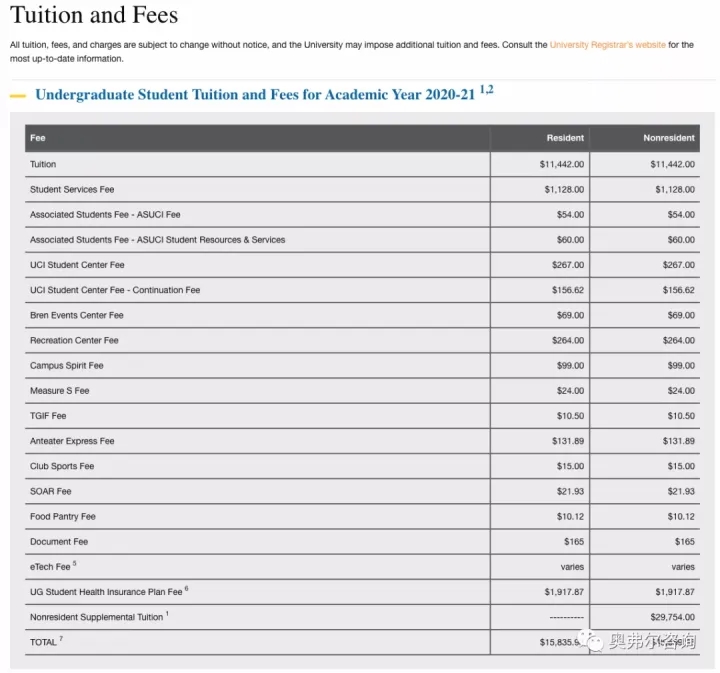Click footnote 5 next to eTech Fee
720x673 pixels.
pyautogui.click(x=74, y=563)
